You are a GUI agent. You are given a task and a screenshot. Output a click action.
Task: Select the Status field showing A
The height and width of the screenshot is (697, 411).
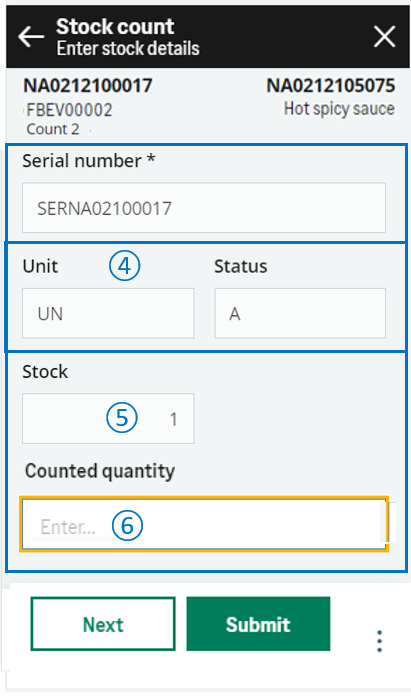tap(300, 313)
